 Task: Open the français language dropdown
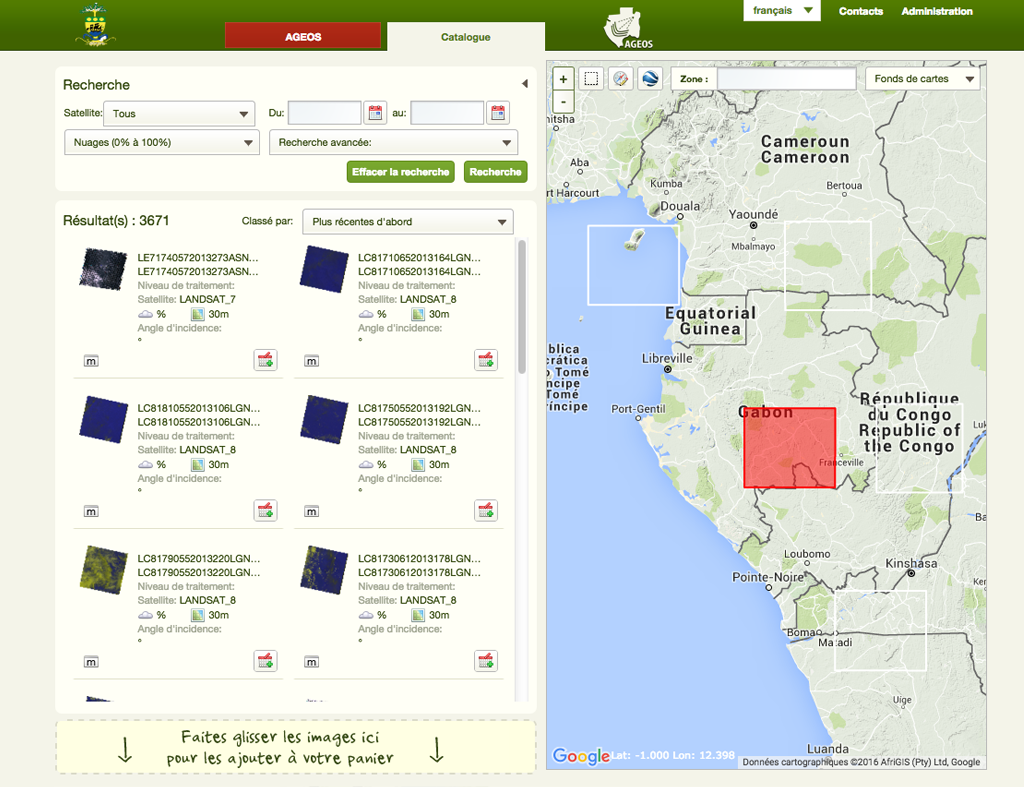pos(782,10)
